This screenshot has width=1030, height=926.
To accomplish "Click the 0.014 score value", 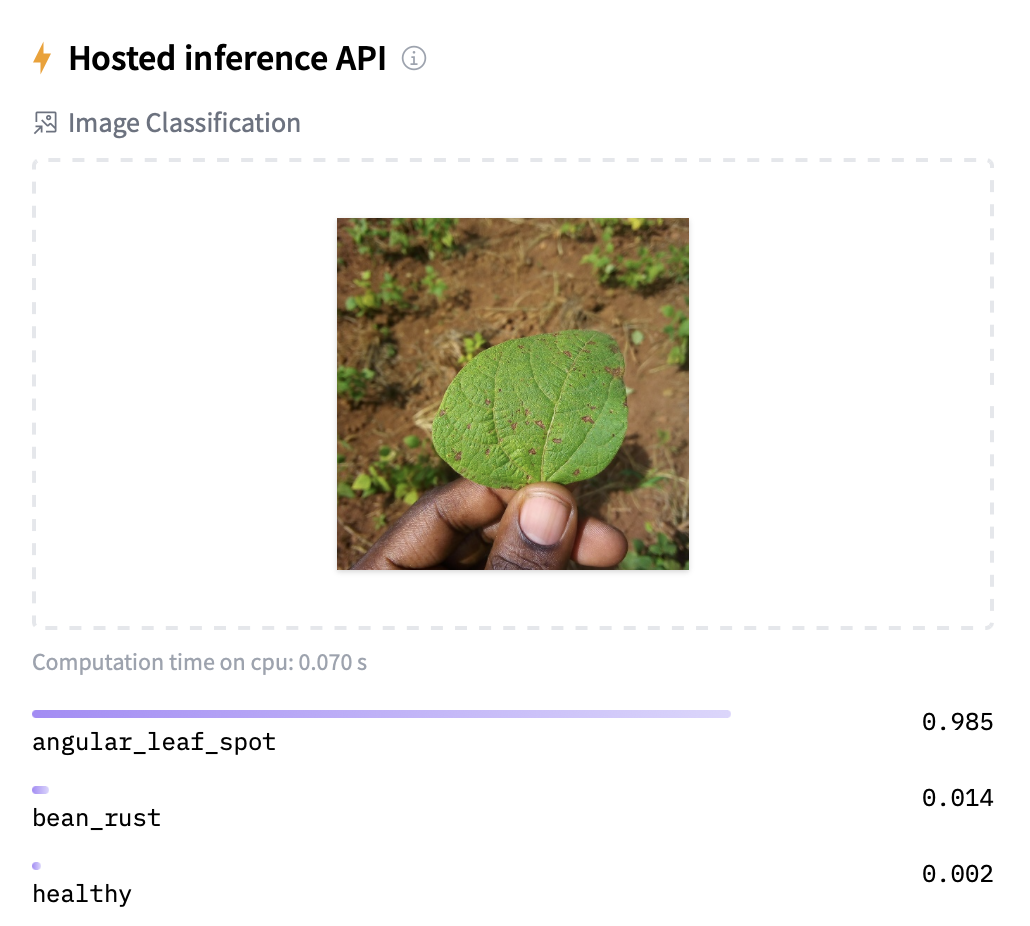I will coord(957,798).
